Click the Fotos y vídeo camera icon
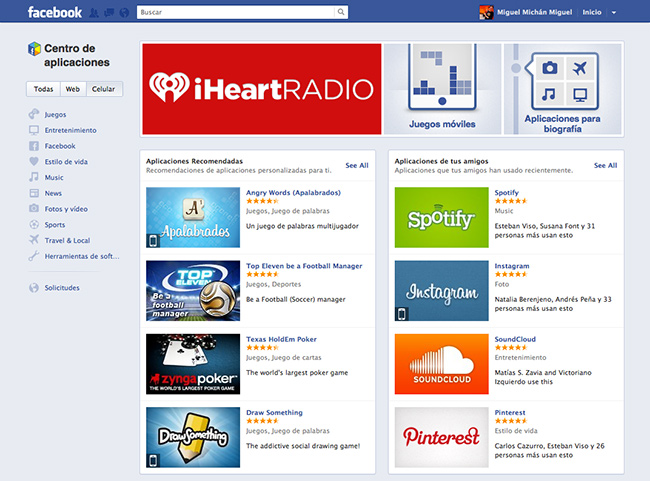The width and height of the screenshot is (650, 481). point(34,209)
